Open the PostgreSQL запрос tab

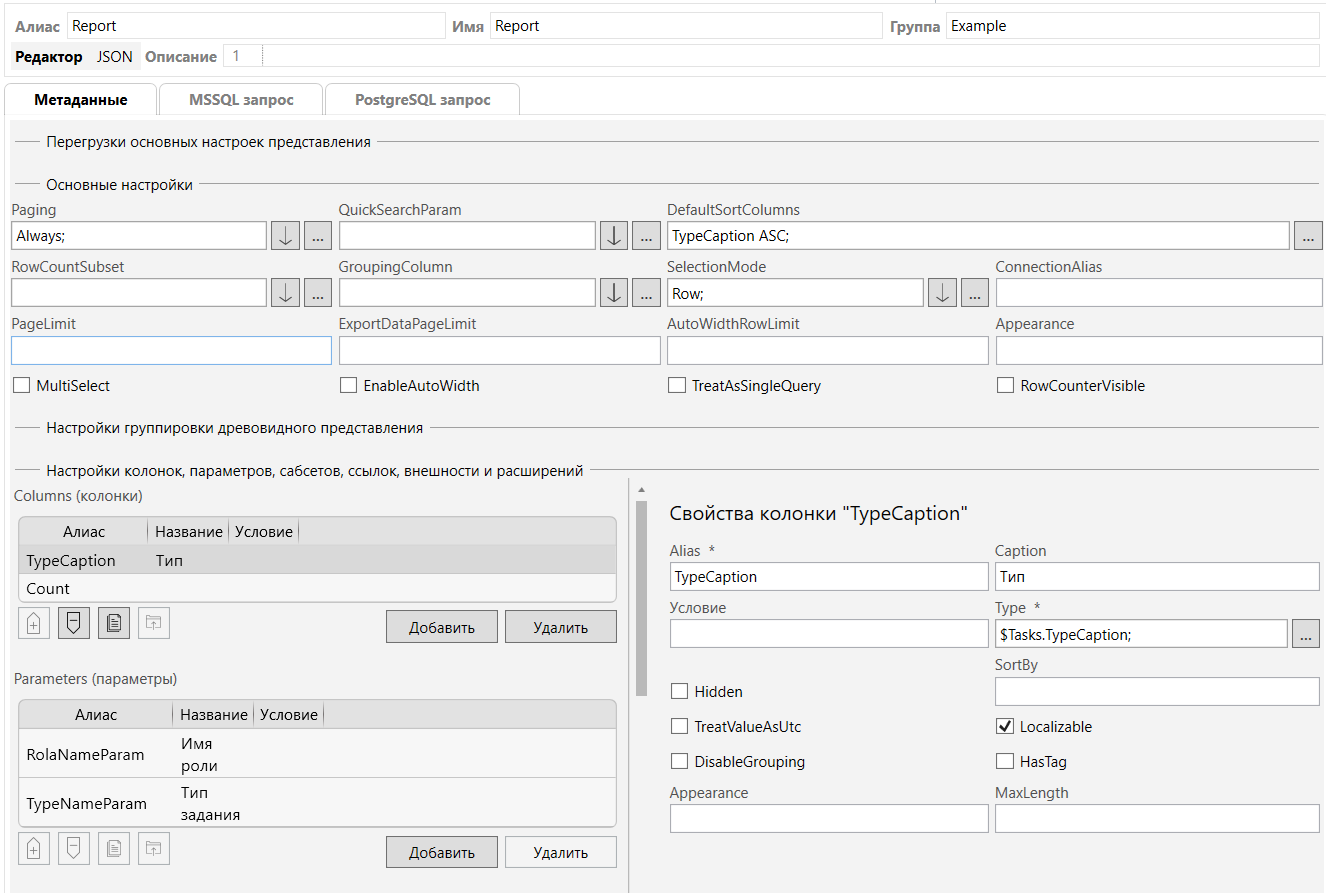point(422,100)
